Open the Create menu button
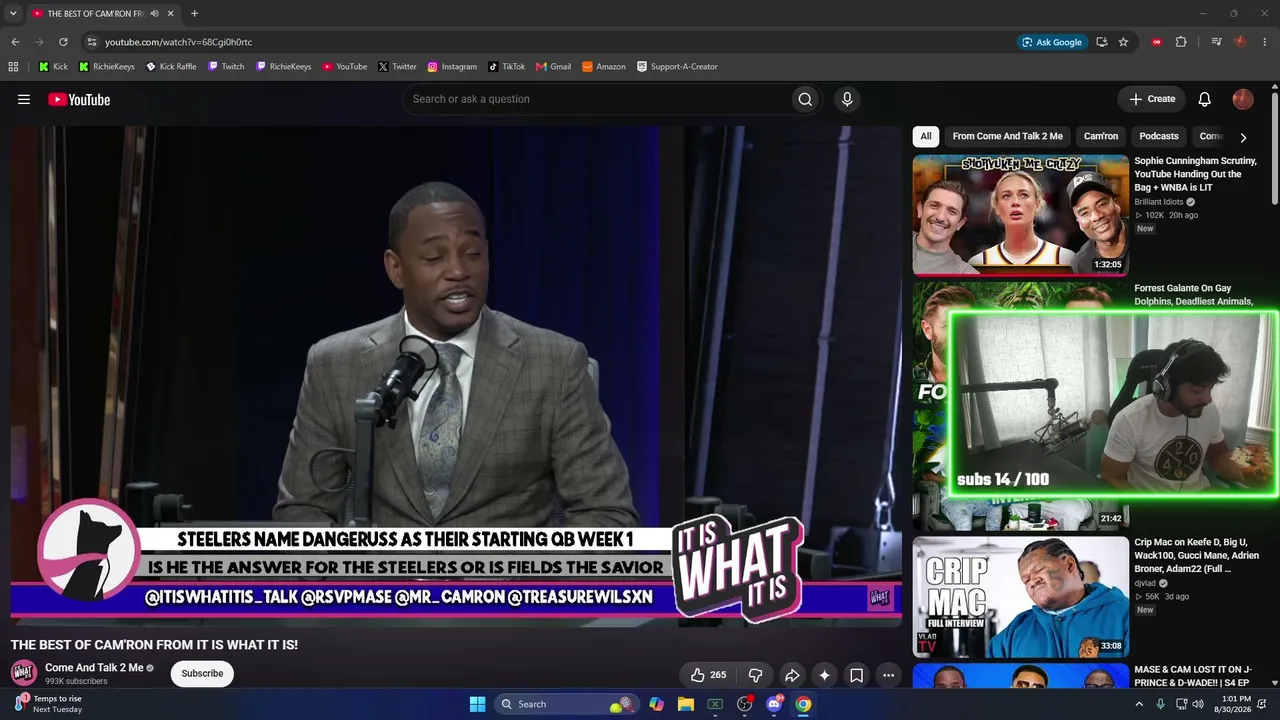The width and height of the screenshot is (1280, 720). pyautogui.click(x=1152, y=99)
